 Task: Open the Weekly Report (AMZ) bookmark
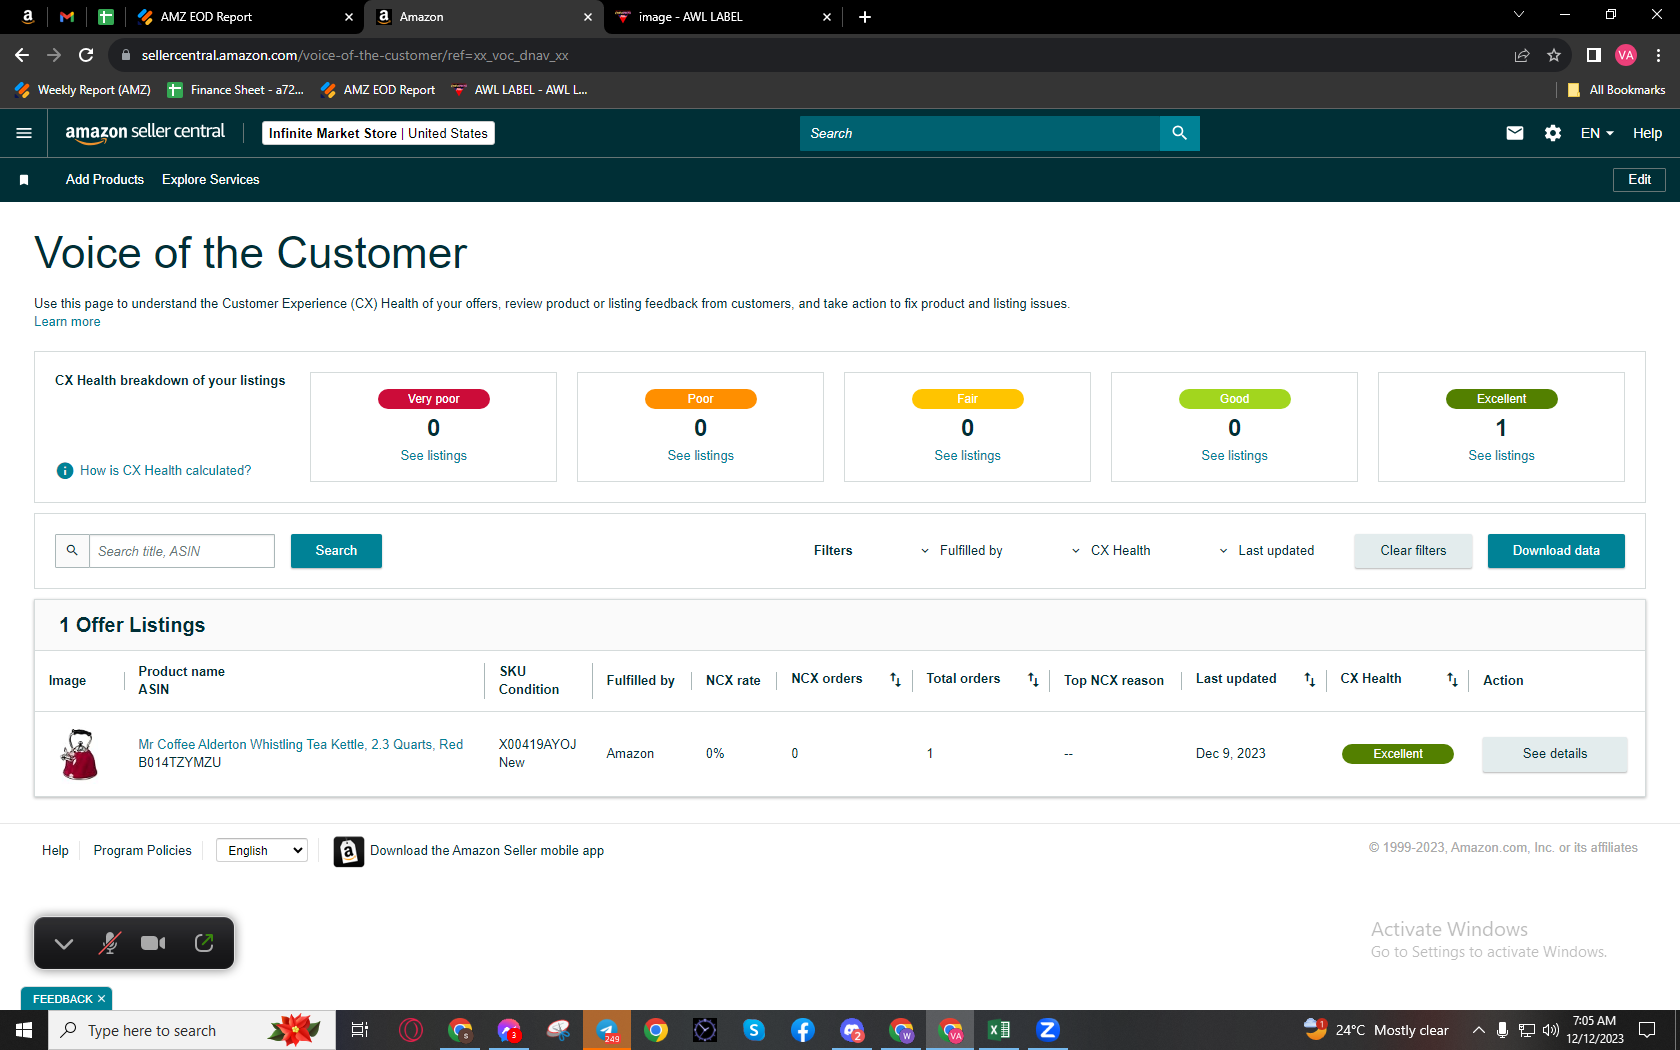(x=83, y=90)
